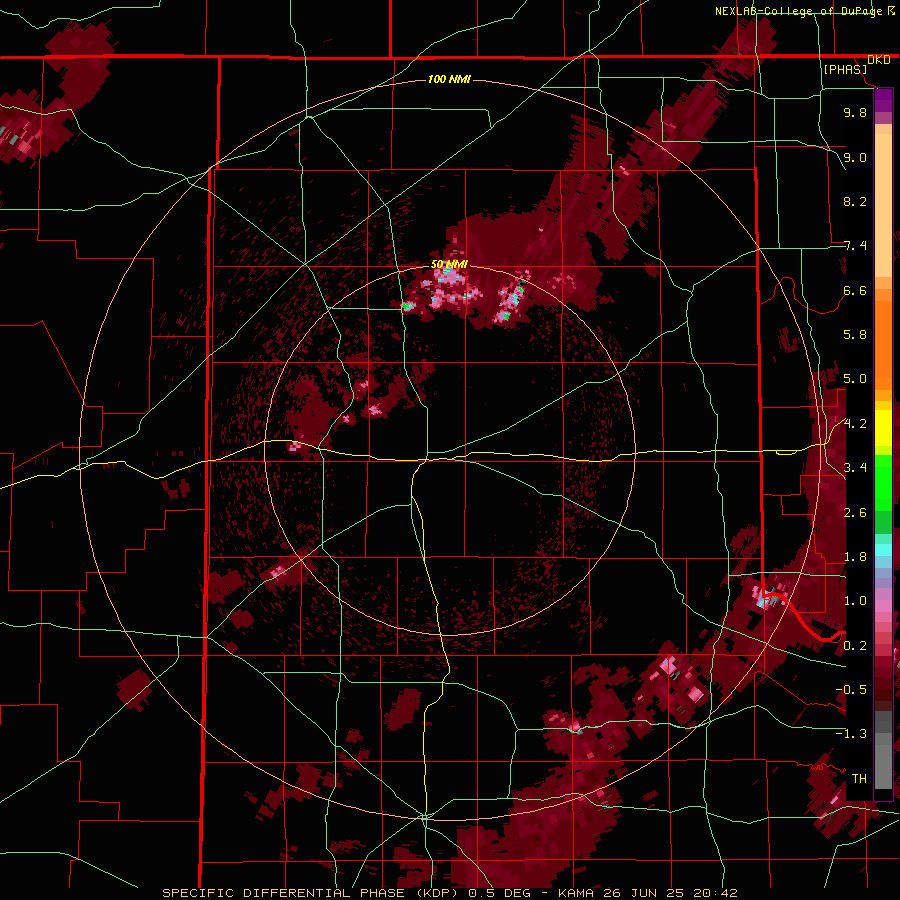The height and width of the screenshot is (900, 900).
Task: Pick the yellow segment of the color bar
Action: click(883, 428)
